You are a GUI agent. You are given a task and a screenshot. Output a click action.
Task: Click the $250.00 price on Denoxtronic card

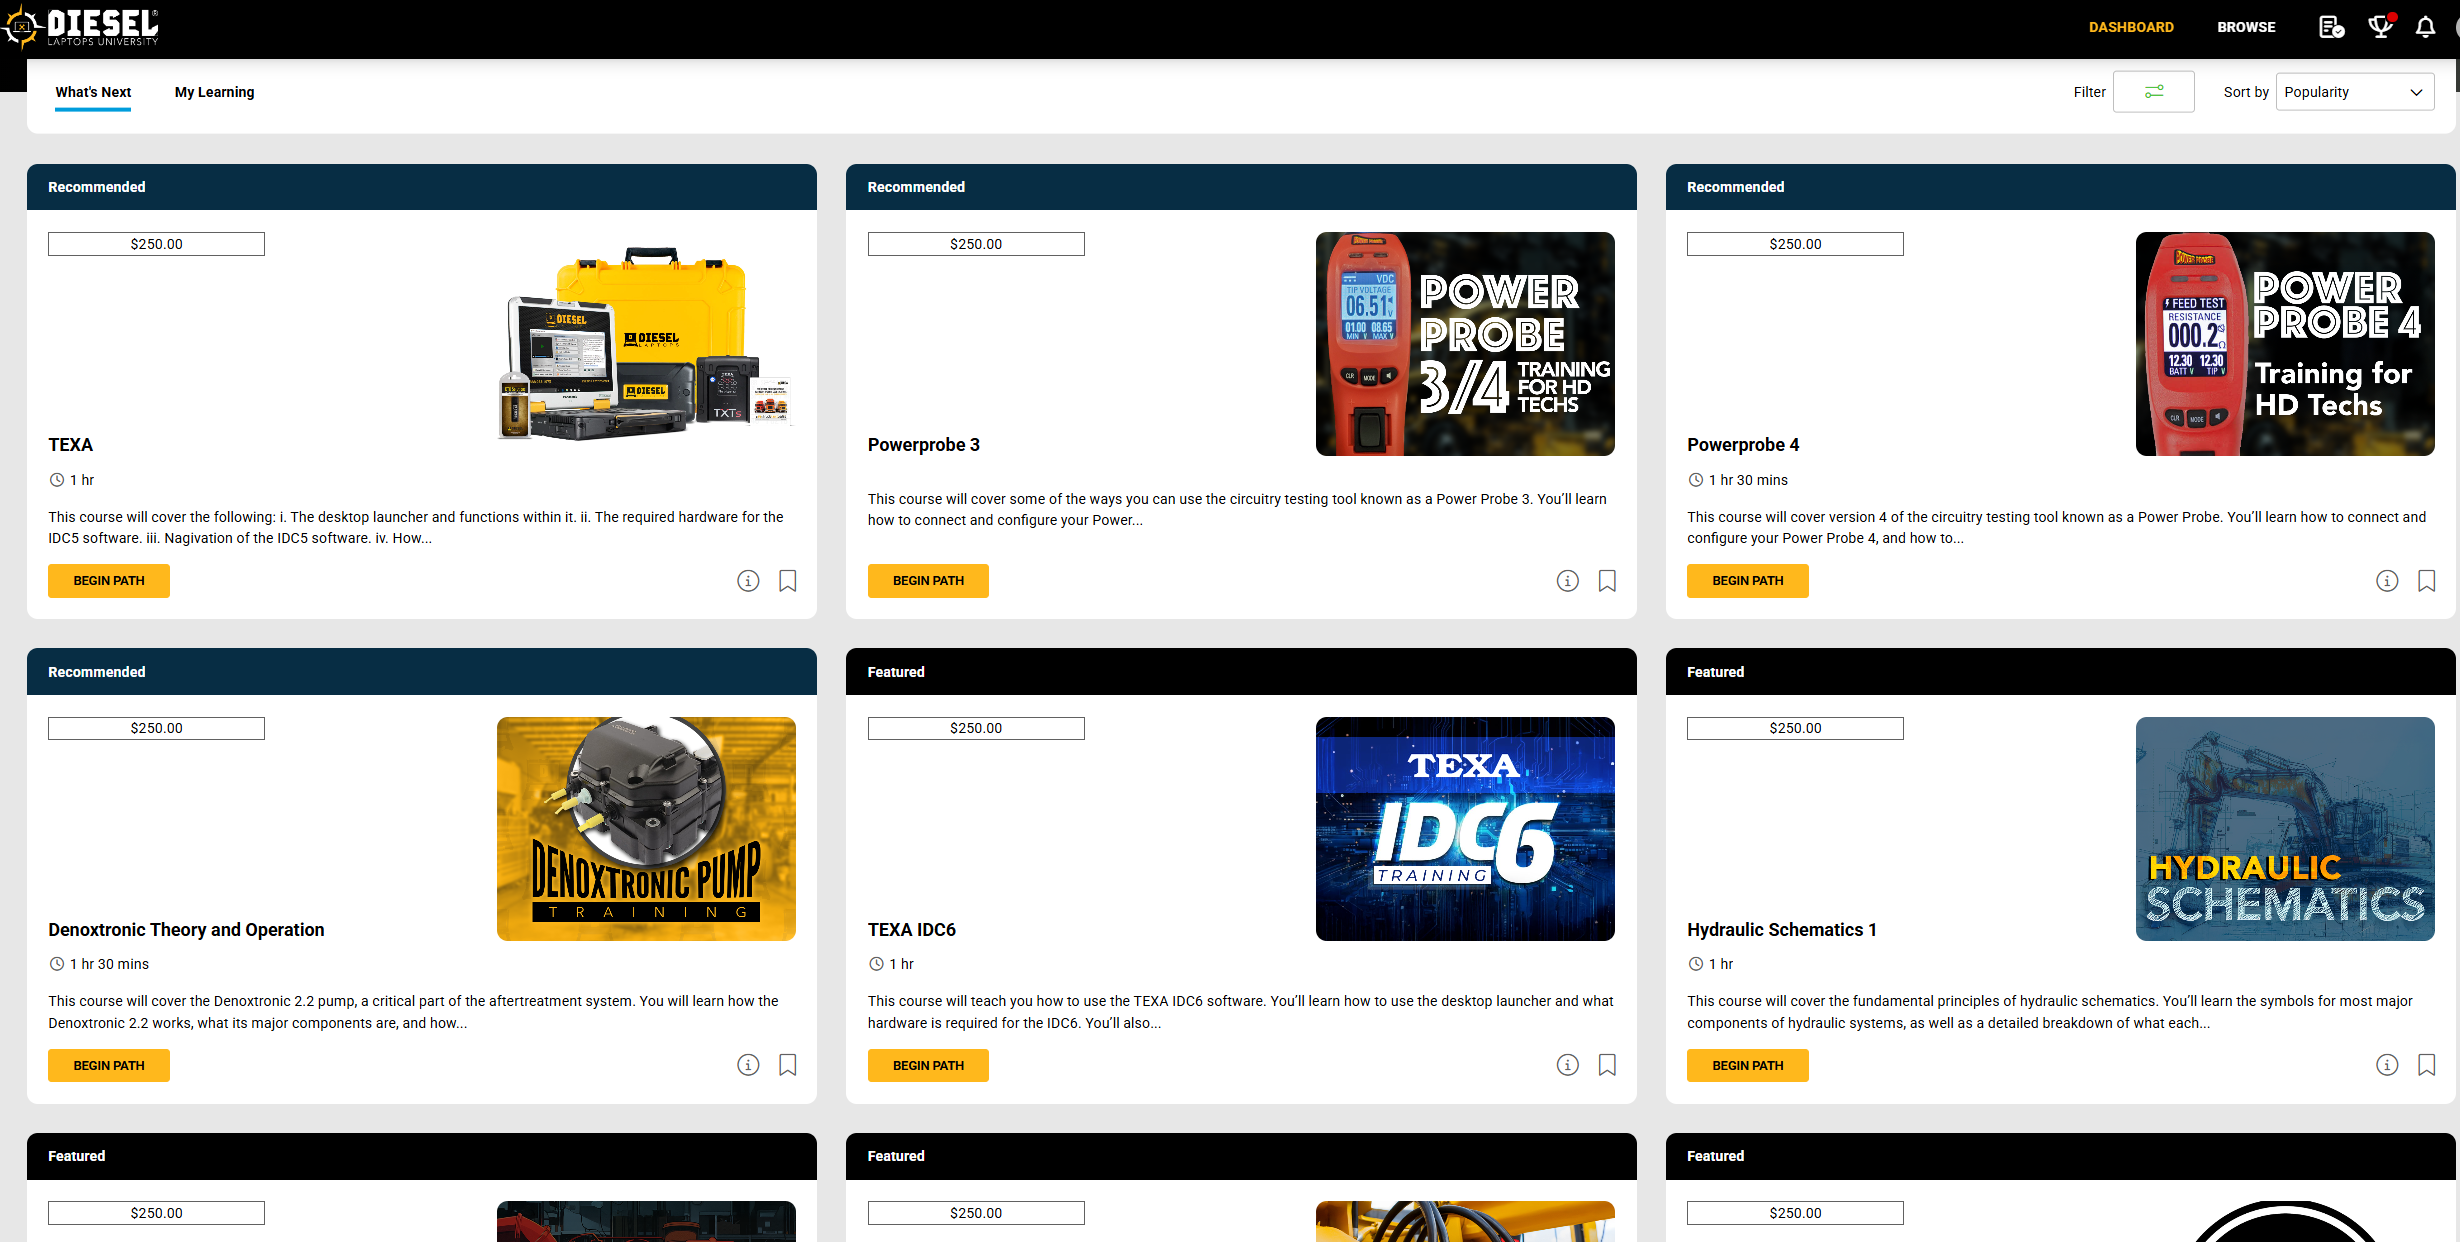tap(156, 728)
